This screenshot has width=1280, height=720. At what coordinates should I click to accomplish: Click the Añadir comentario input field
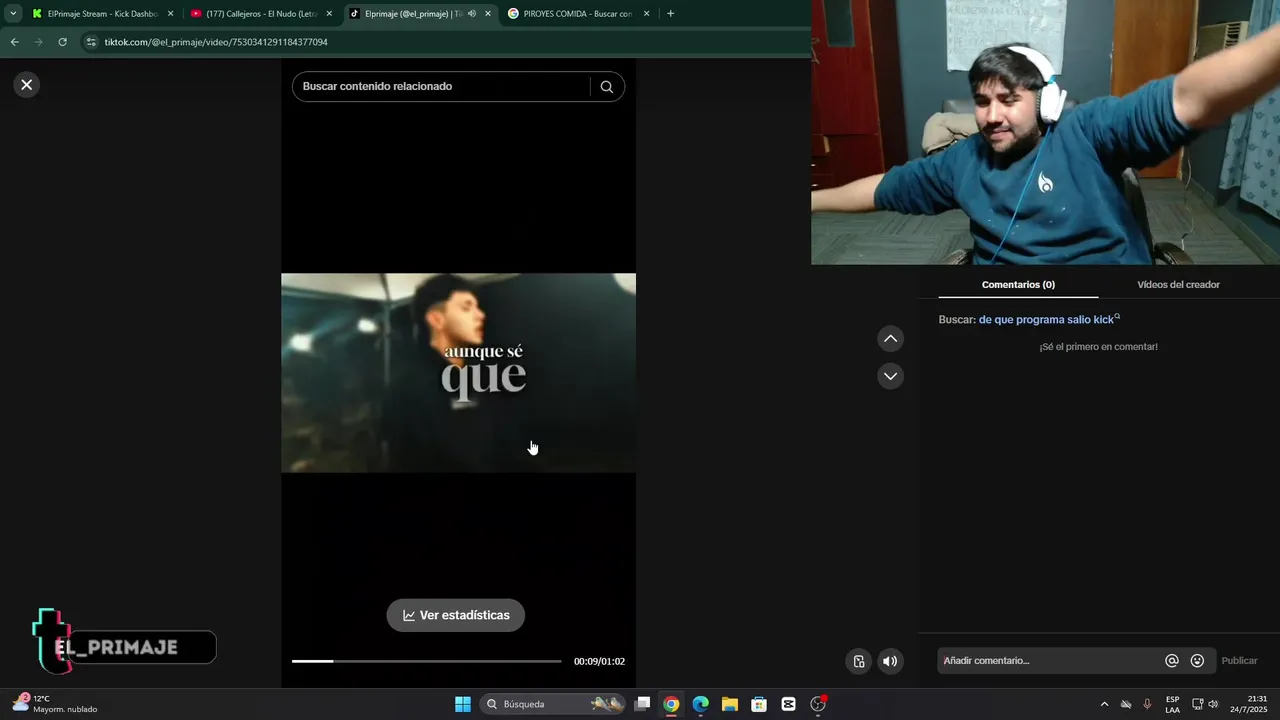1049,661
